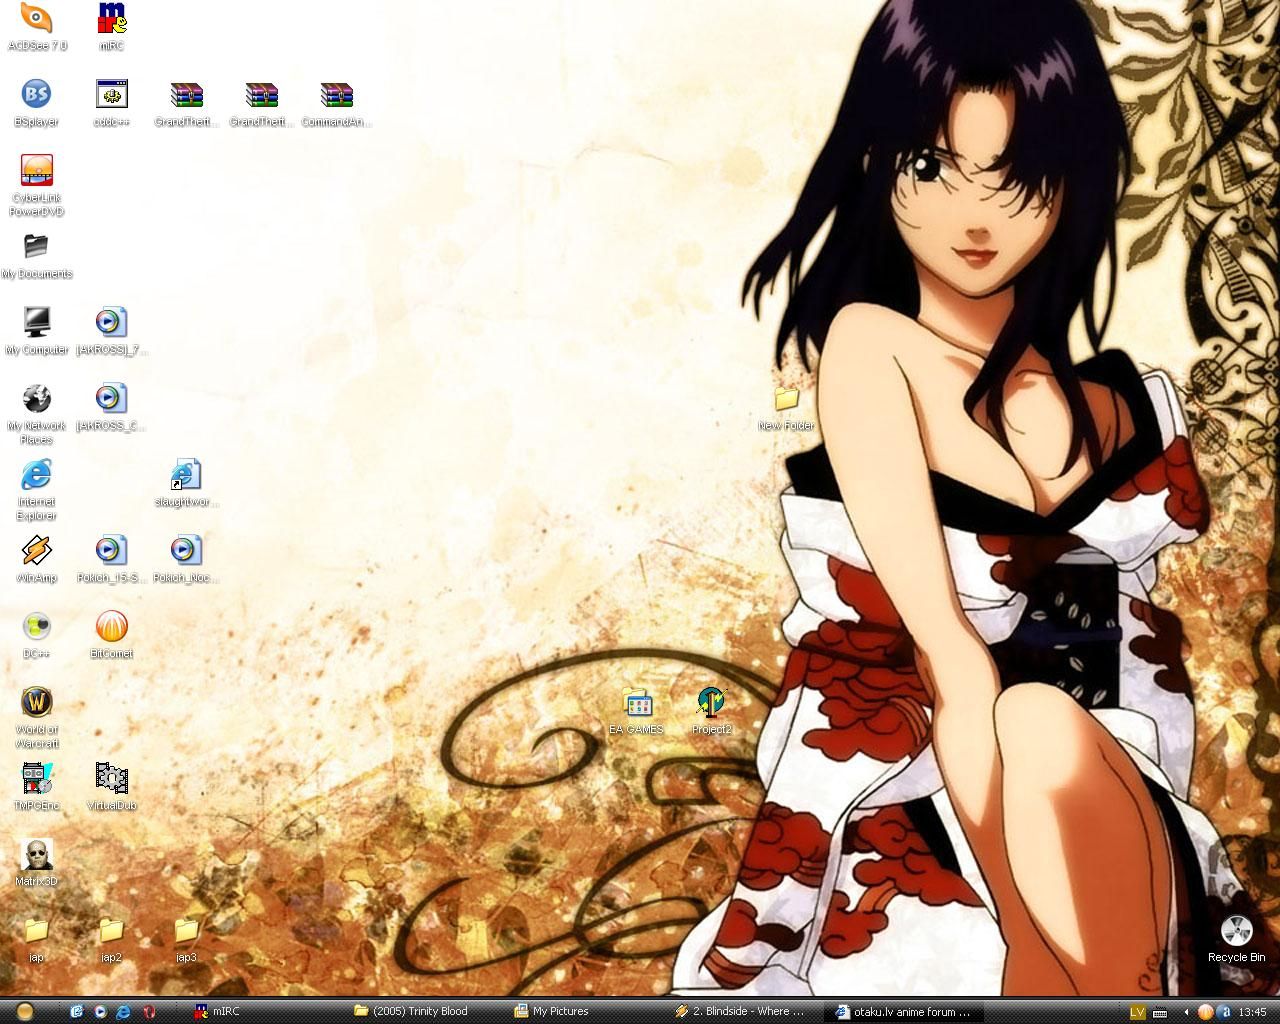Click the orange tray icon

pos(1205,1012)
